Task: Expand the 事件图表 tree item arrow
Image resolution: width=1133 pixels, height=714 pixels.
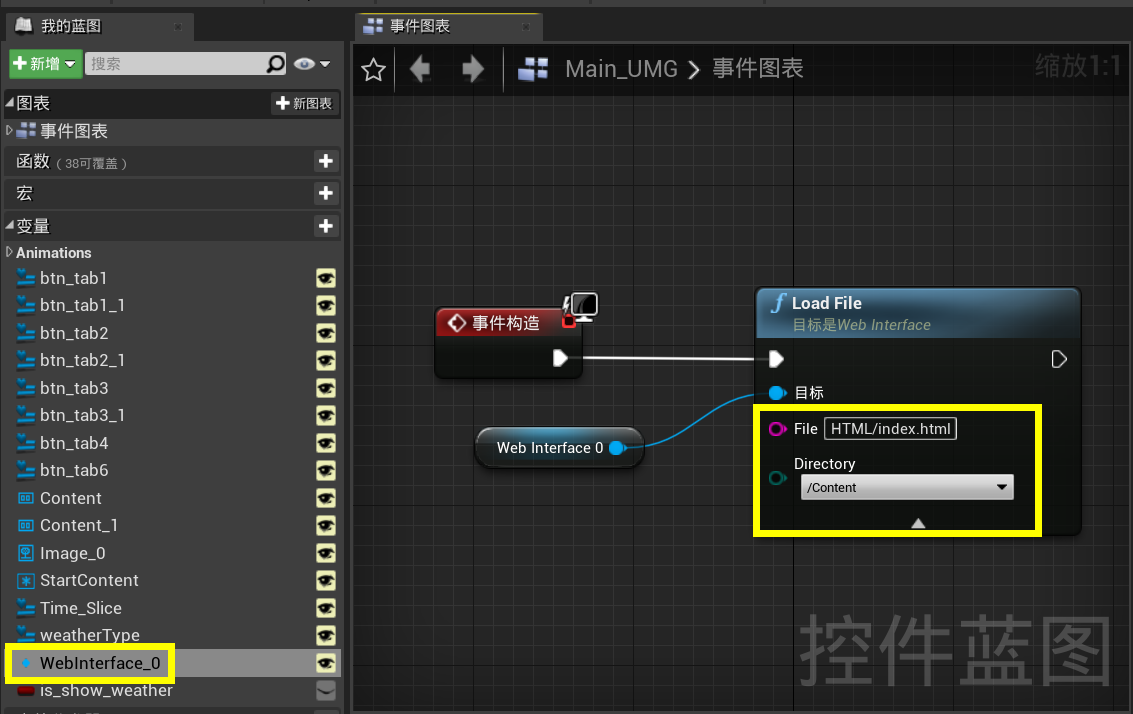Action: pos(9,131)
